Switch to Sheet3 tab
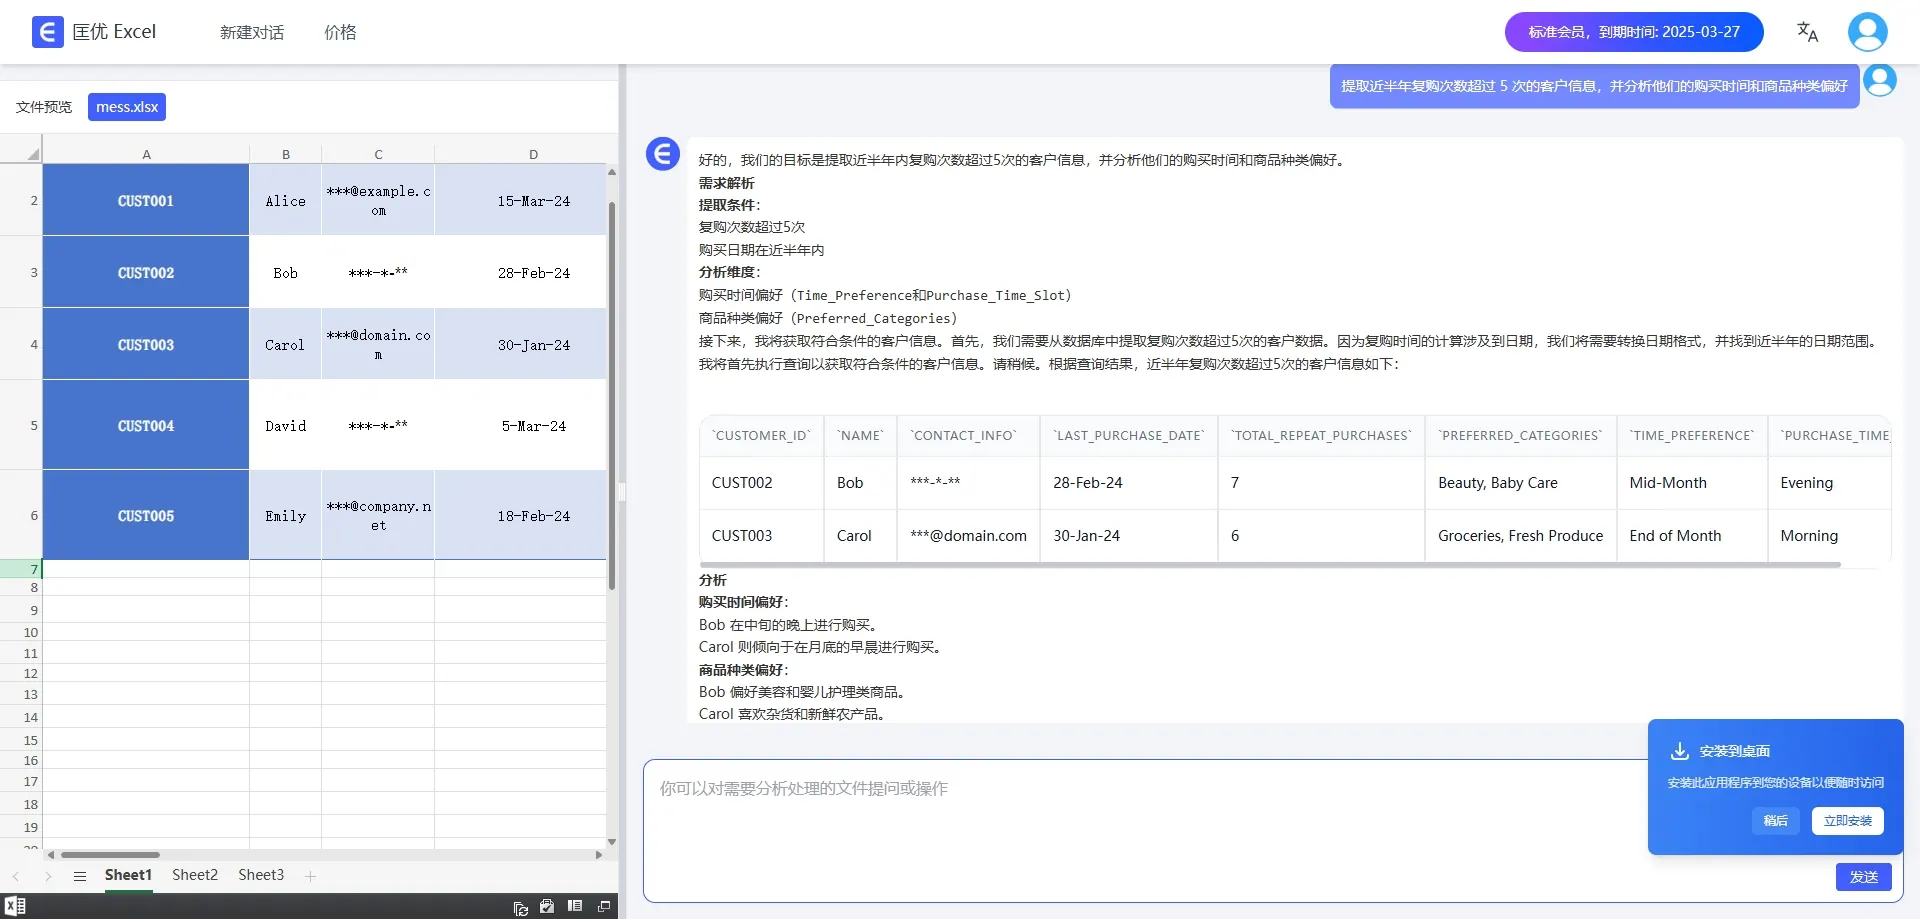 (x=261, y=875)
